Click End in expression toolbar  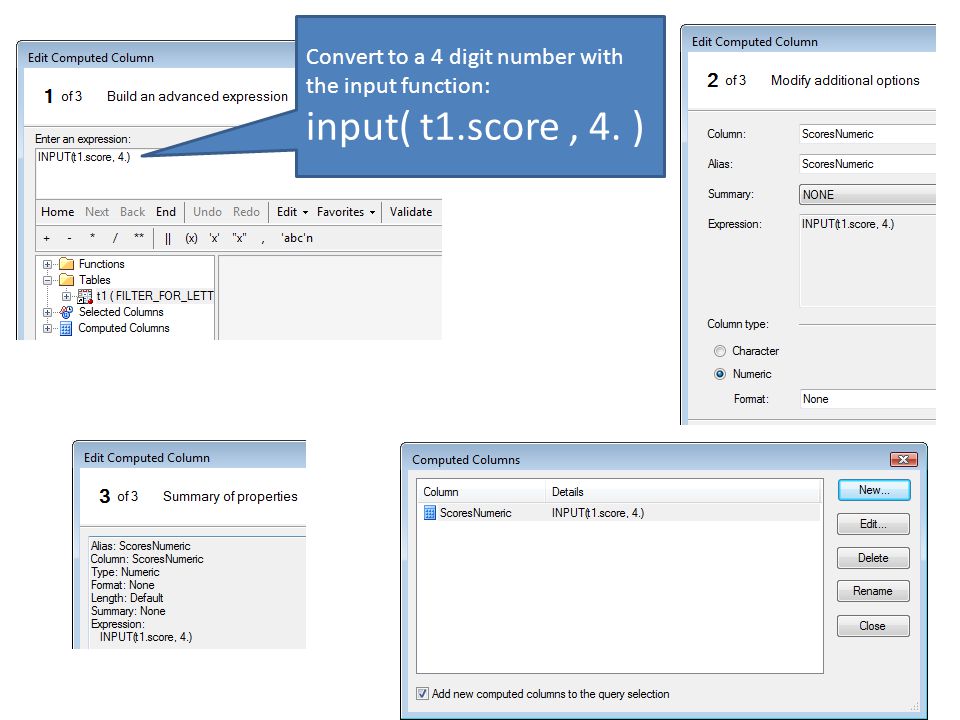pyautogui.click(x=166, y=212)
